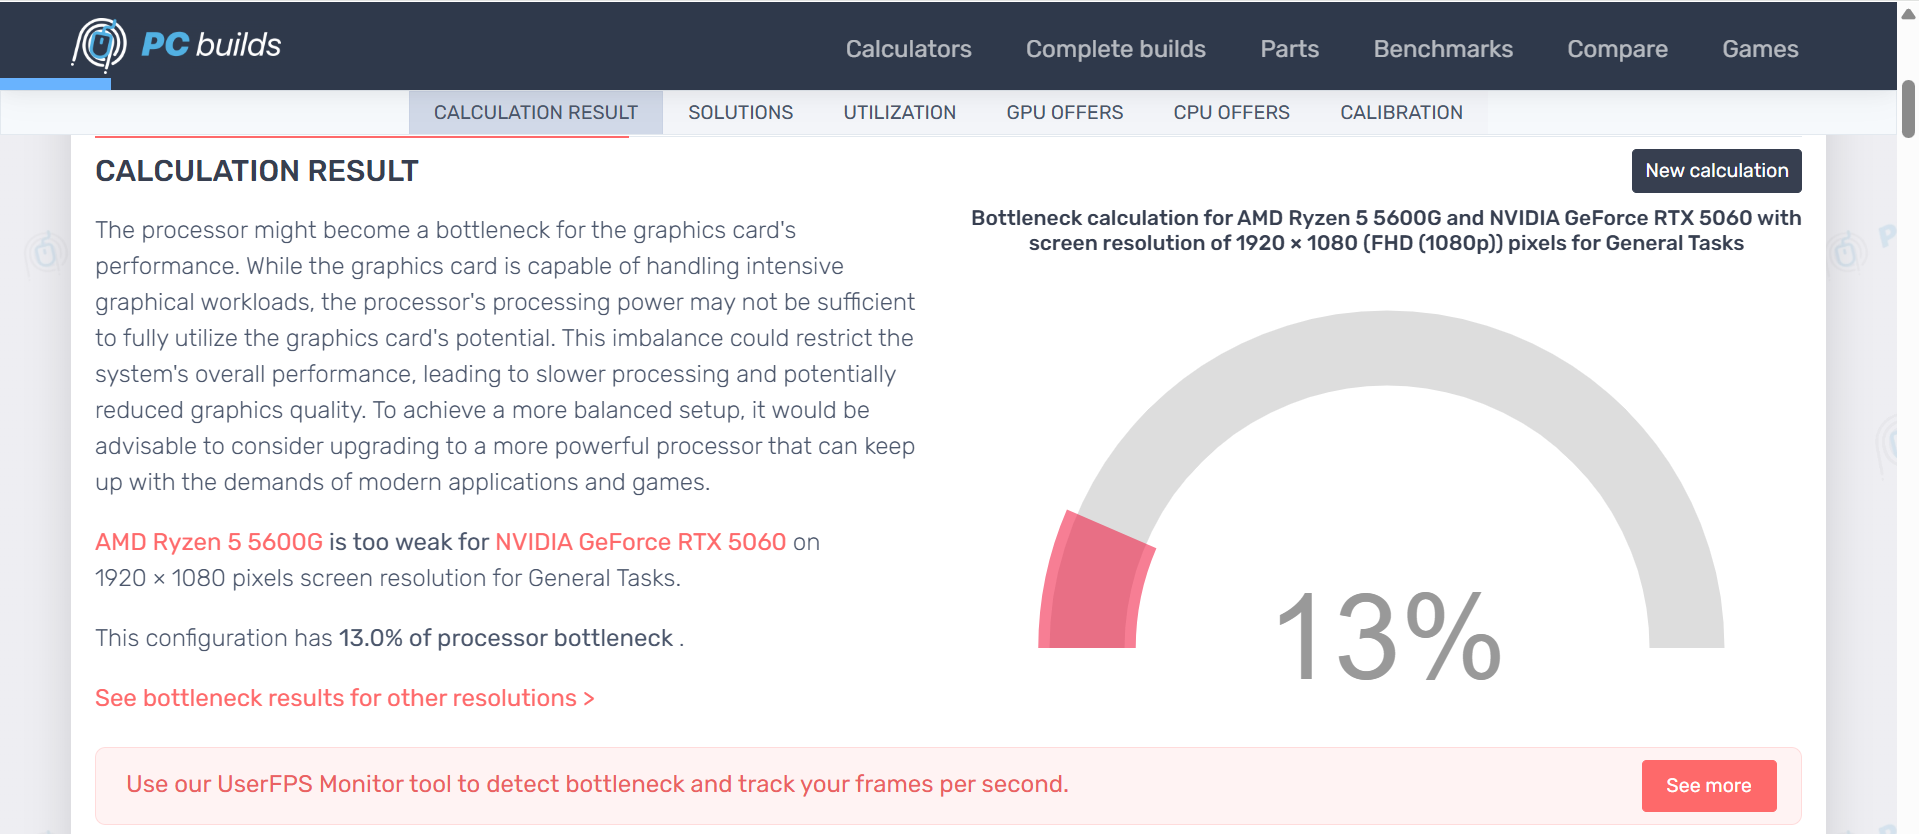Viewport: 1919px width, 834px height.
Task: Click the PC builds logo icon
Action: 99,45
